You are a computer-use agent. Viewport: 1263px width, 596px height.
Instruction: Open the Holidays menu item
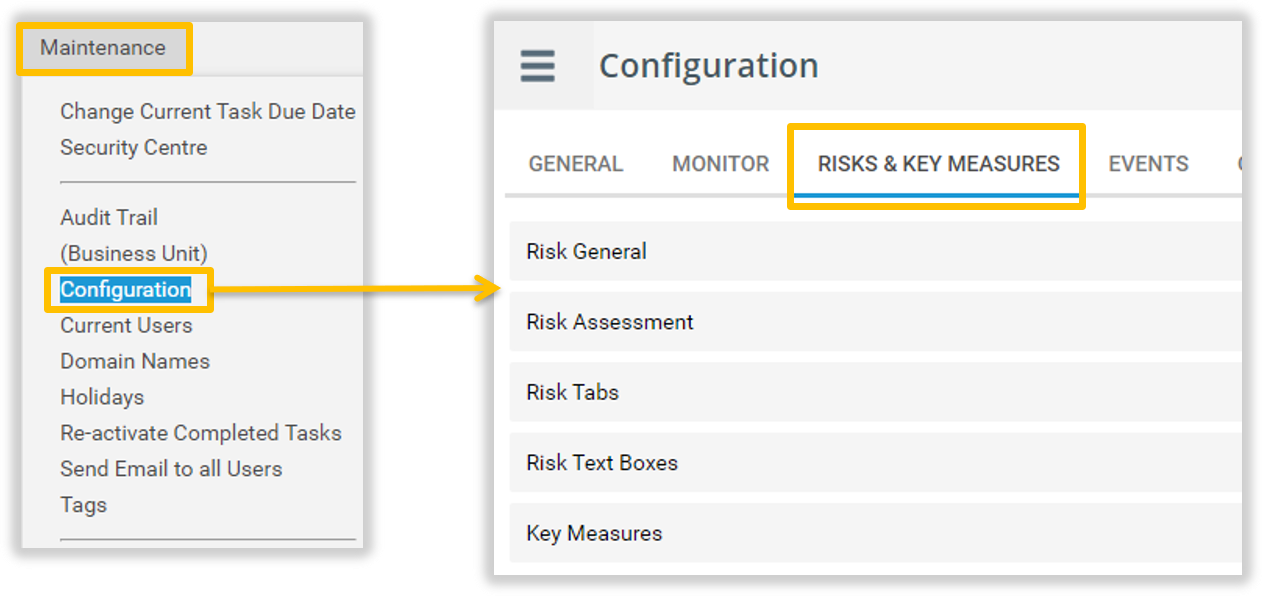(102, 398)
